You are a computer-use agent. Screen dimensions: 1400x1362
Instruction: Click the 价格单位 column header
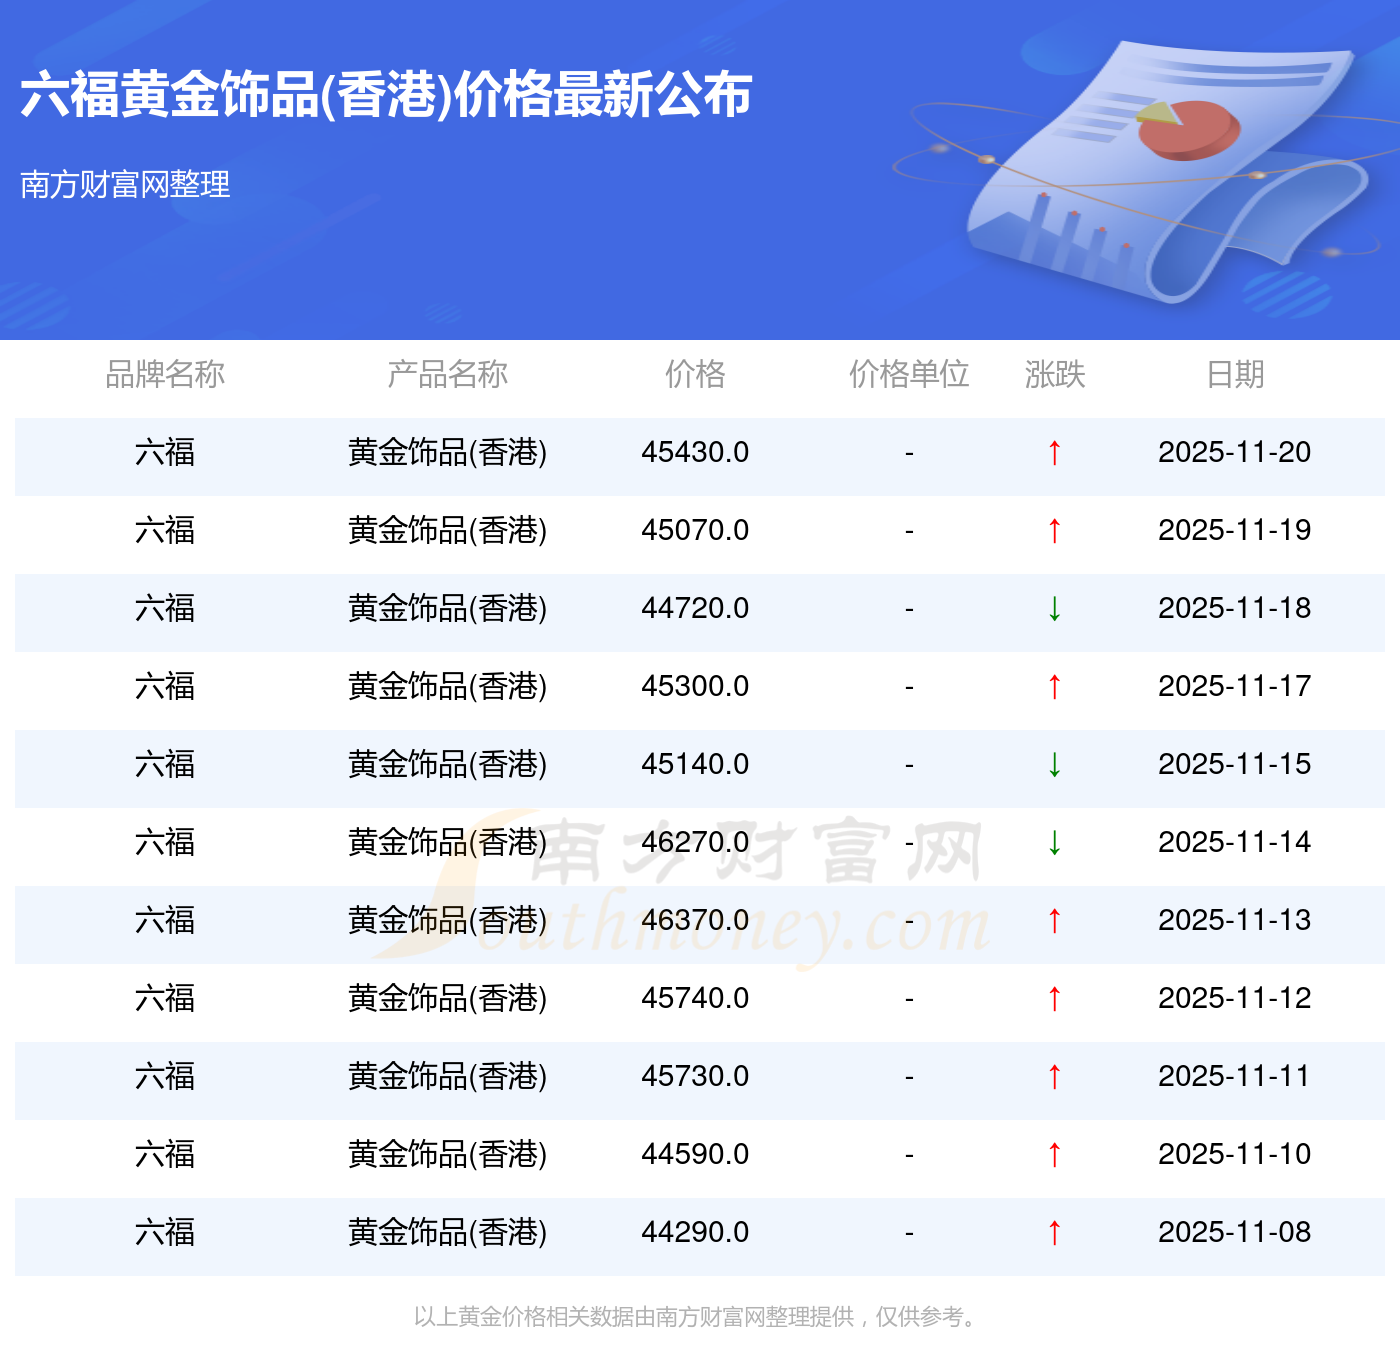tap(909, 374)
